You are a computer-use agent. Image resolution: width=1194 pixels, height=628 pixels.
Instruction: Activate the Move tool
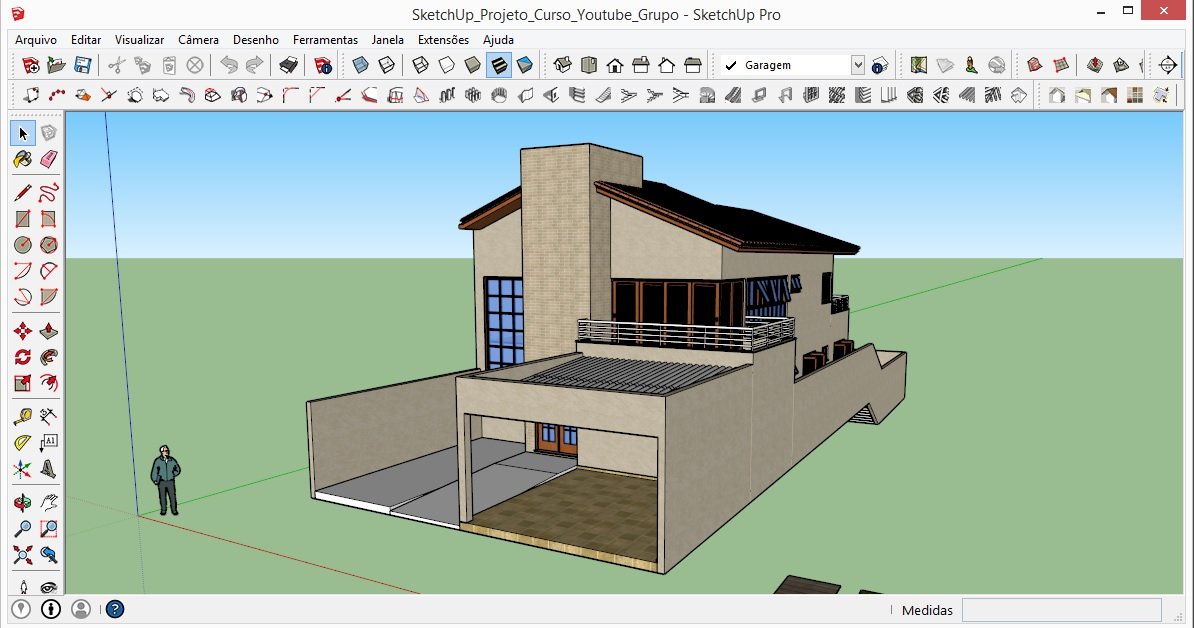pyautogui.click(x=23, y=331)
